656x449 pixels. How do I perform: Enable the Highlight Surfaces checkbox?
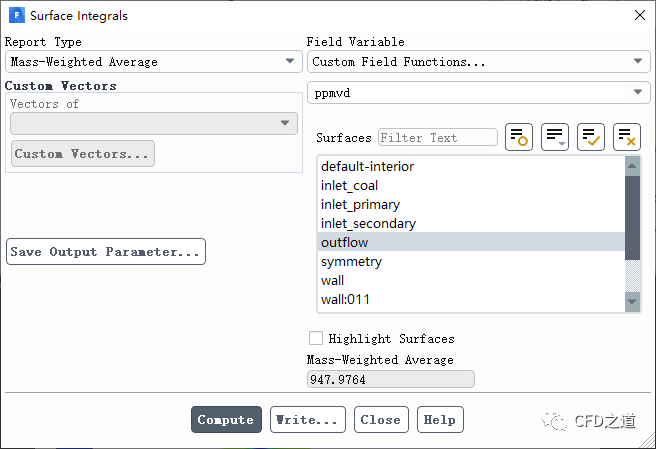point(316,339)
